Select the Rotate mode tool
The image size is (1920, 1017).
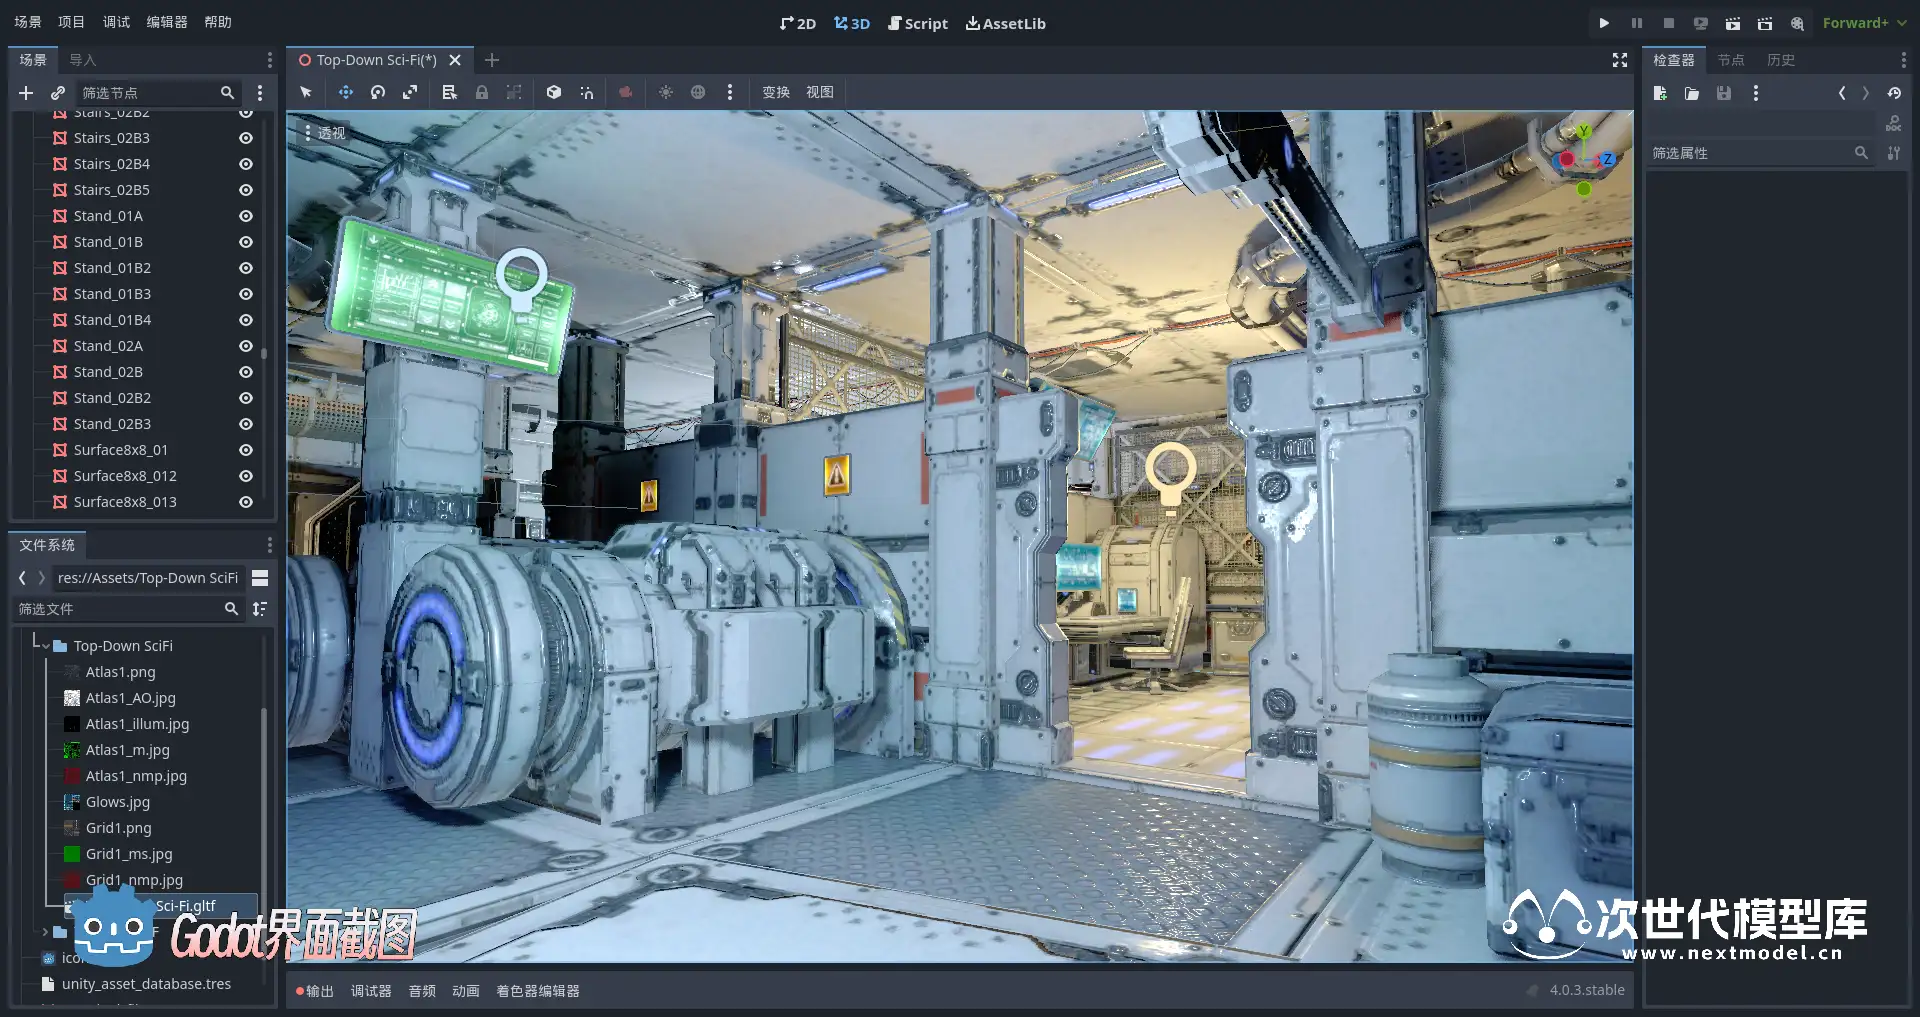[377, 92]
